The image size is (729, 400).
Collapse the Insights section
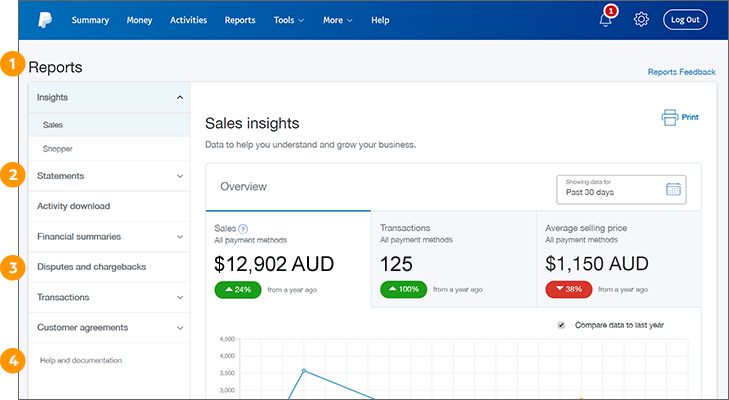click(179, 97)
